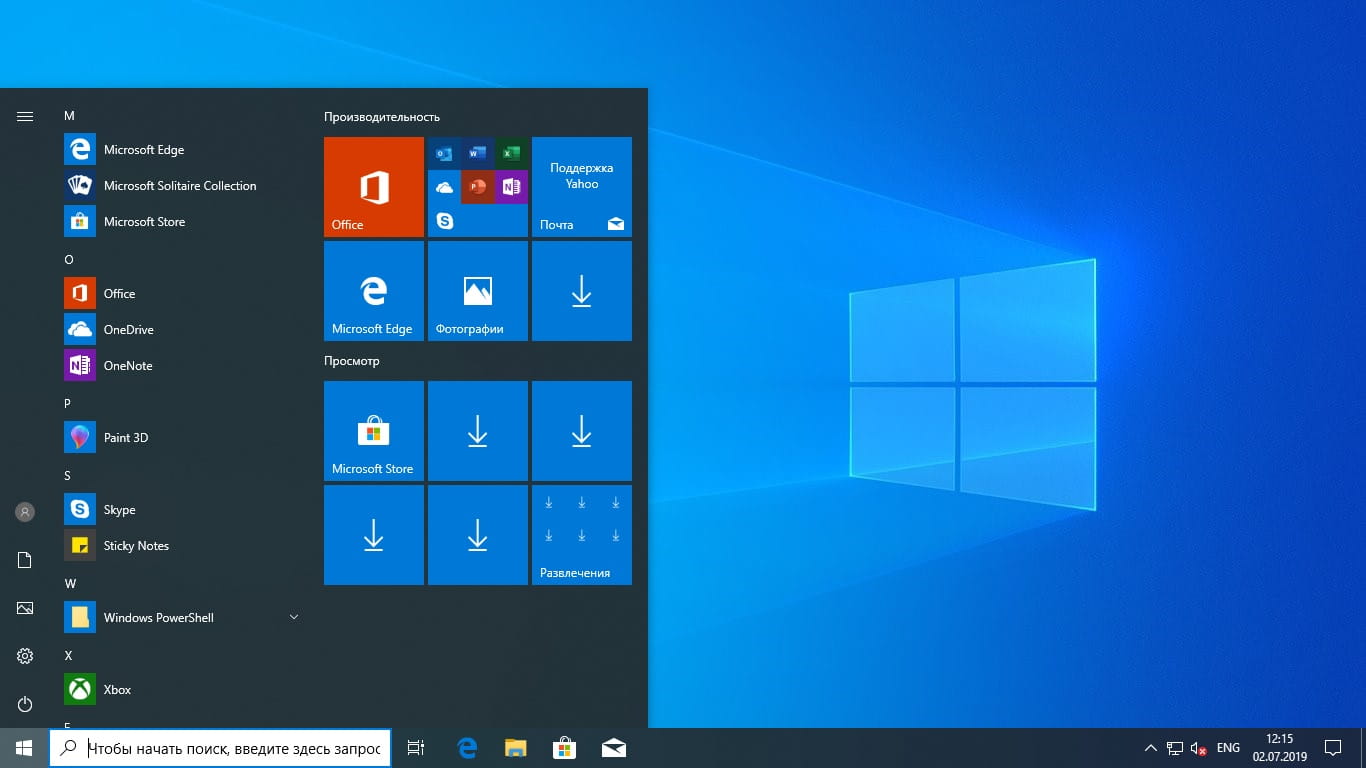
Task: Click the user account avatar icon
Action: pos(25,512)
